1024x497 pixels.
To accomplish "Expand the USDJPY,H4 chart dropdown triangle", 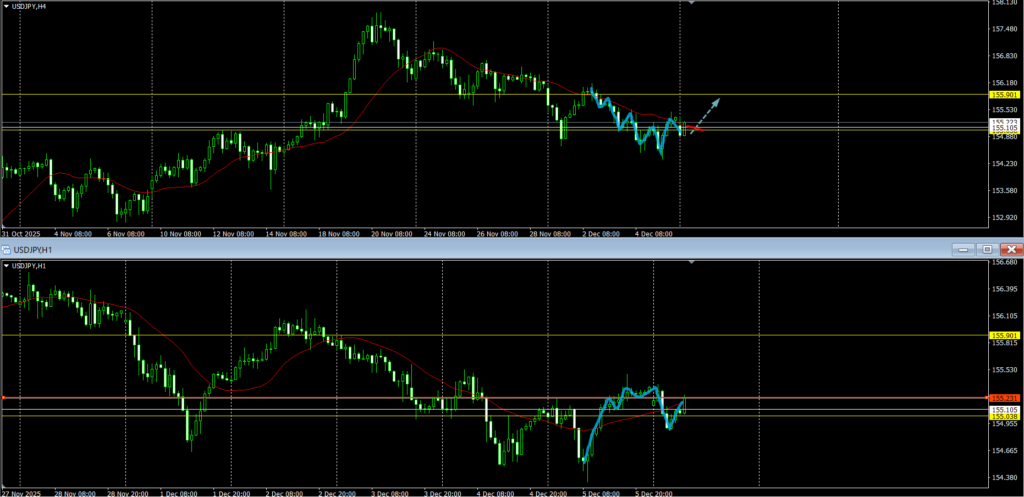I will click(8, 5).
